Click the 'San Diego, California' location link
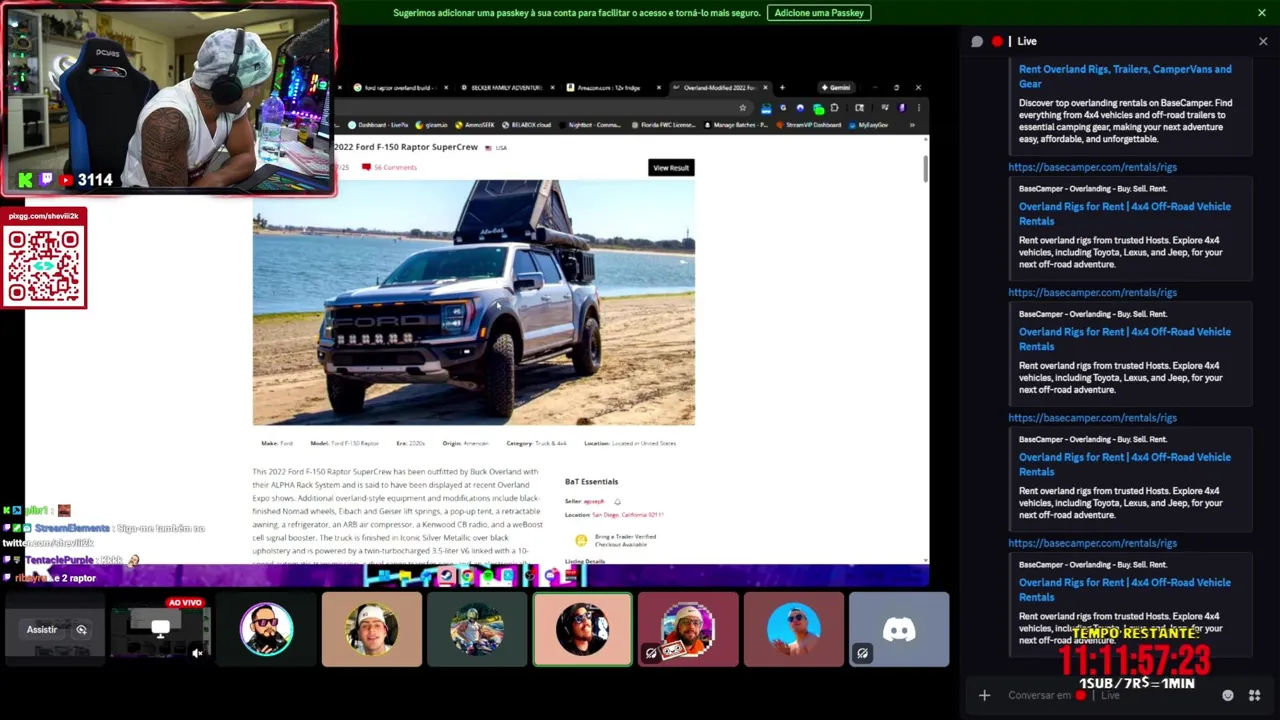1280x720 pixels. pos(628,514)
